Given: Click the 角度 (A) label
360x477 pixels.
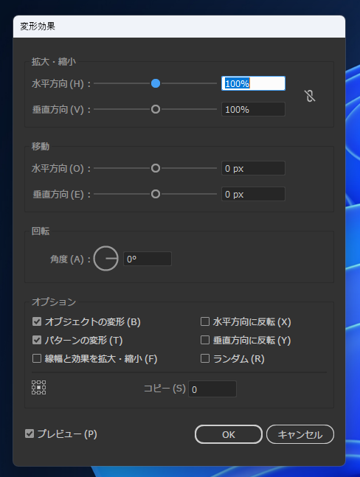Looking at the screenshot, I should tap(70, 259).
